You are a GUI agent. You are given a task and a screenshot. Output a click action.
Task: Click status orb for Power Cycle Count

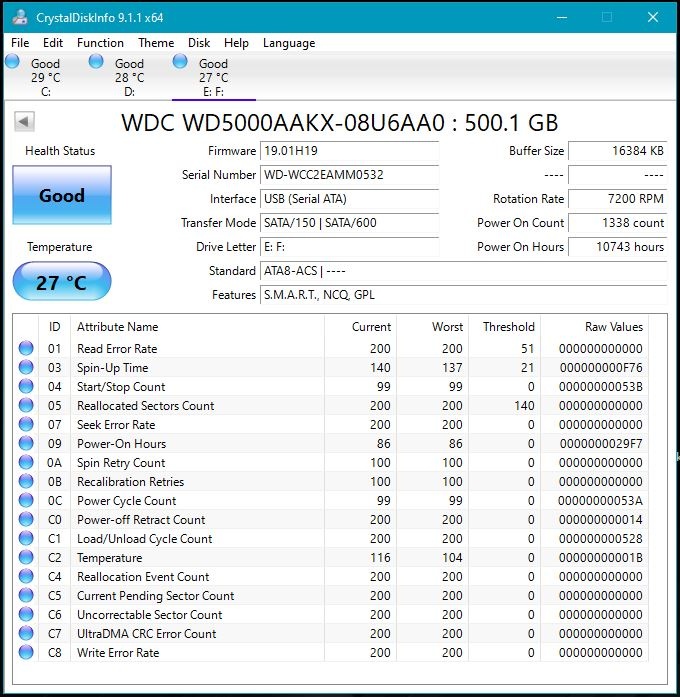tap(26, 500)
